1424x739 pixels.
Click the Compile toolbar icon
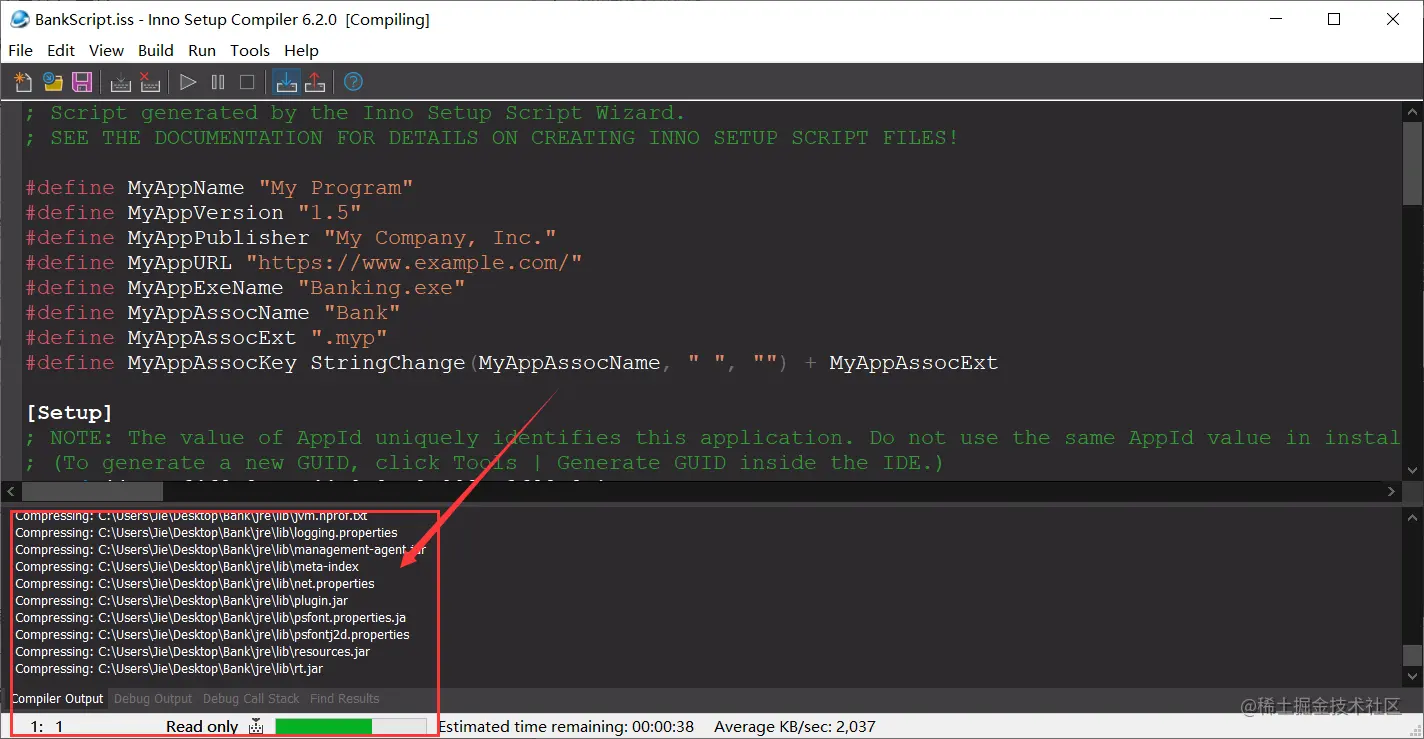point(121,82)
